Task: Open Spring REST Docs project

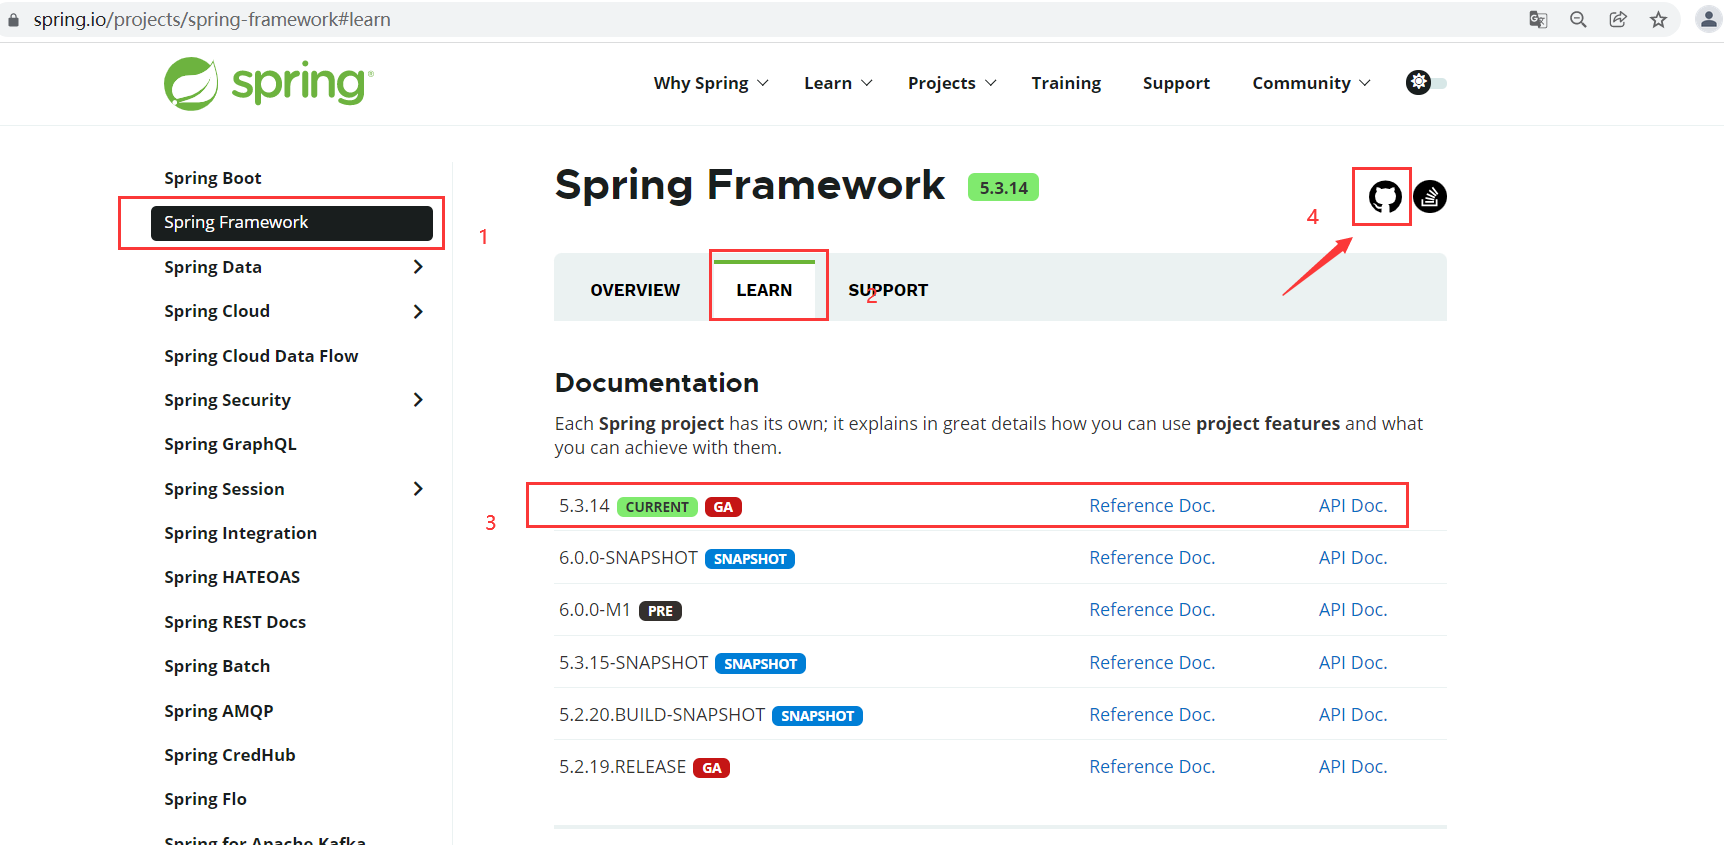Action: tap(235, 622)
